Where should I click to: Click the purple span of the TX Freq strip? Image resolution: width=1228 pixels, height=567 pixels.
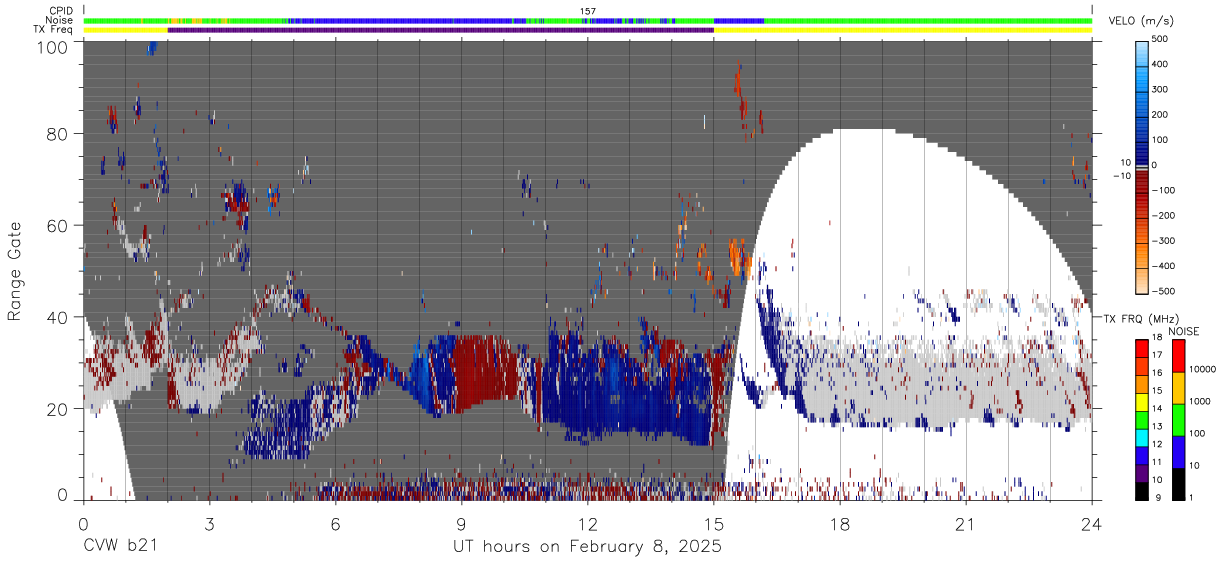tap(441, 30)
